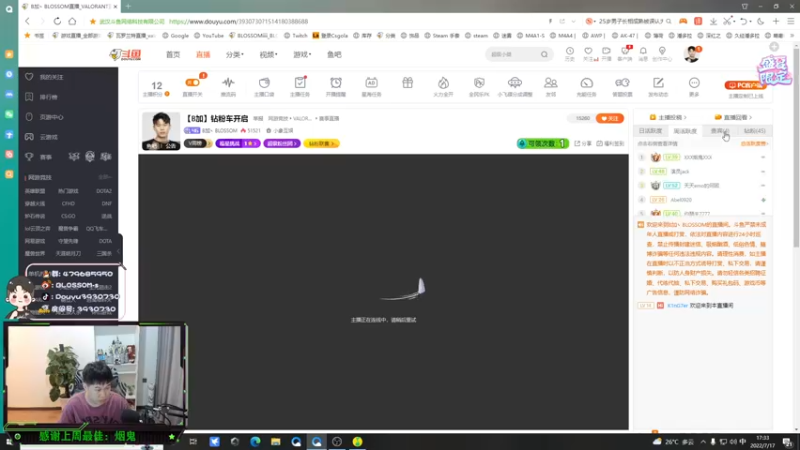Click the browser refresh button
800x450 pixels.
tap(57, 21)
